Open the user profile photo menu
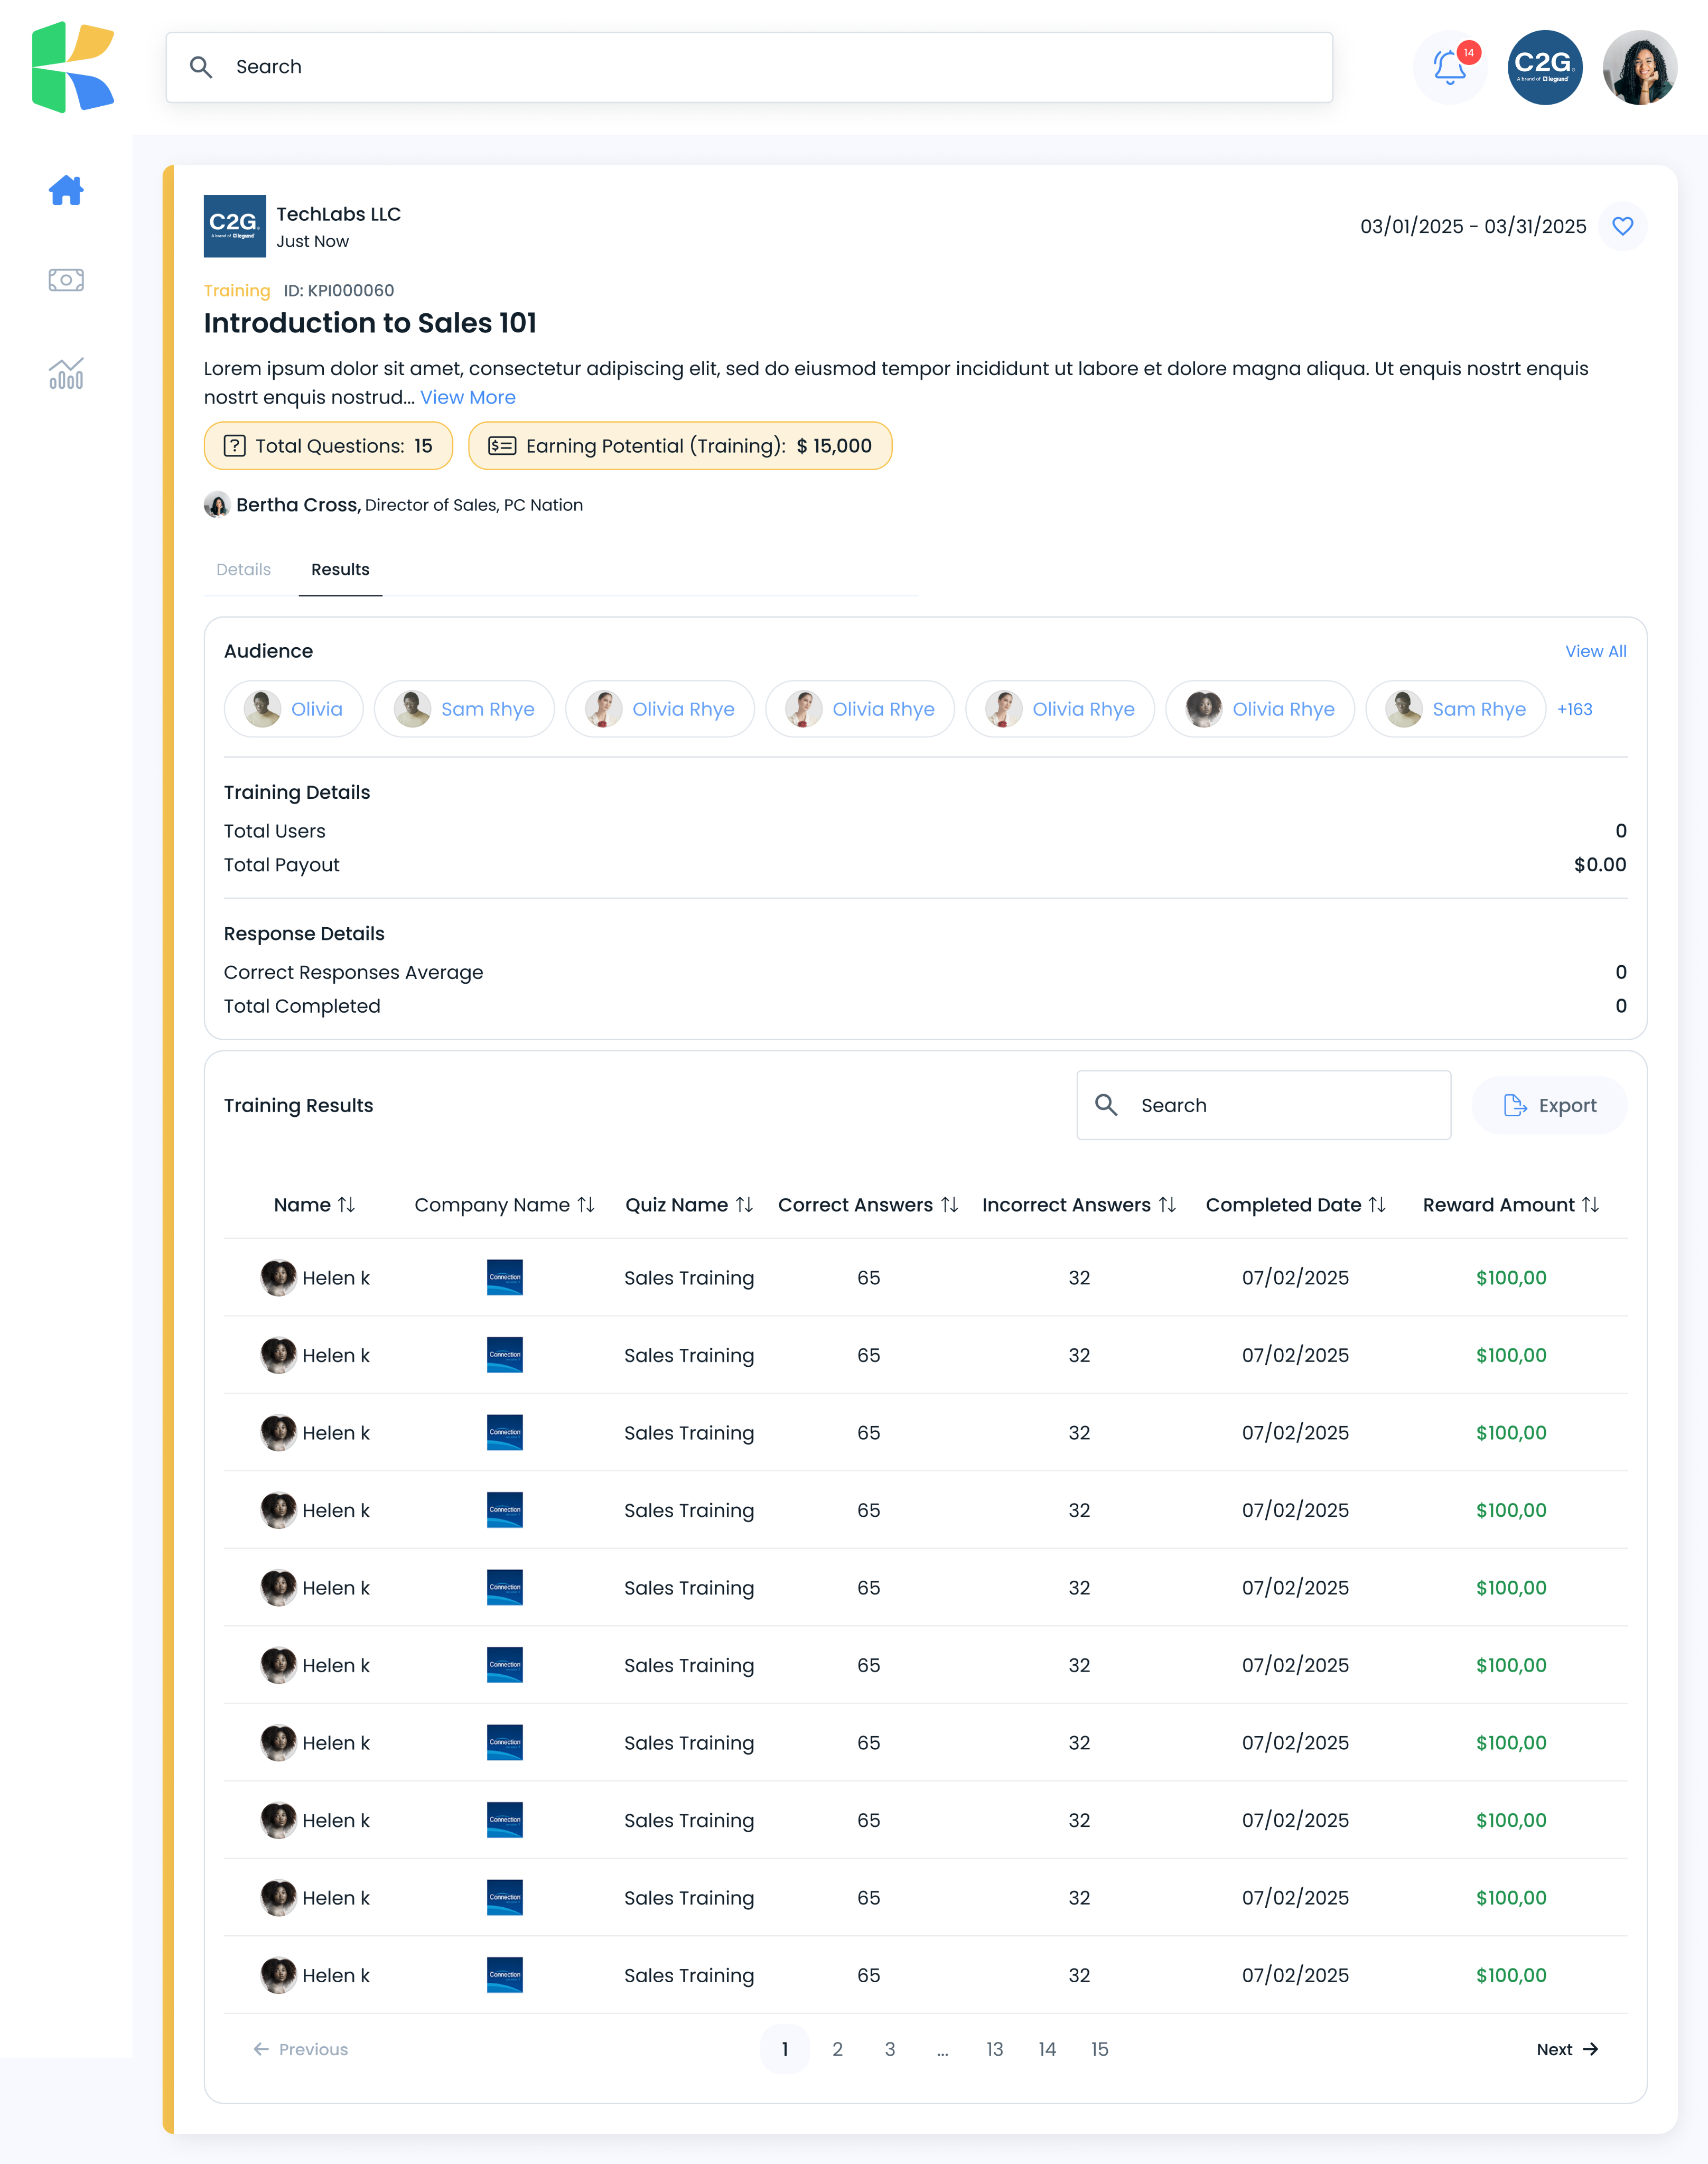Viewport: 1708px width, 2164px height. coord(1639,67)
